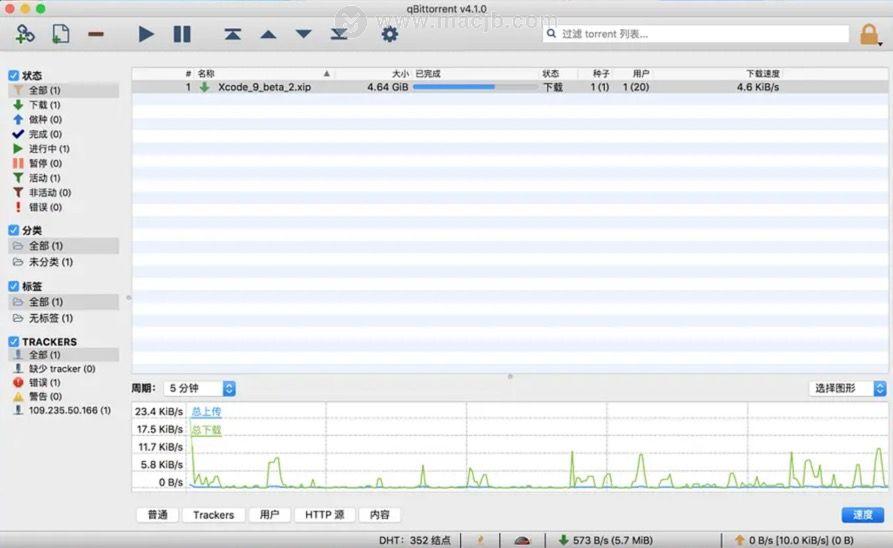Select 全部 (1) under 分类

tap(64, 246)
